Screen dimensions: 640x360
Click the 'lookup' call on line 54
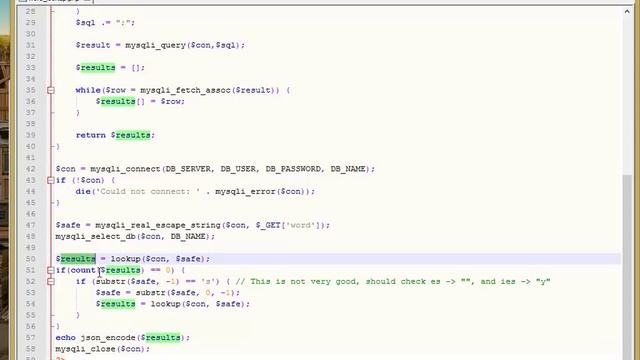(x=165, y=304)
